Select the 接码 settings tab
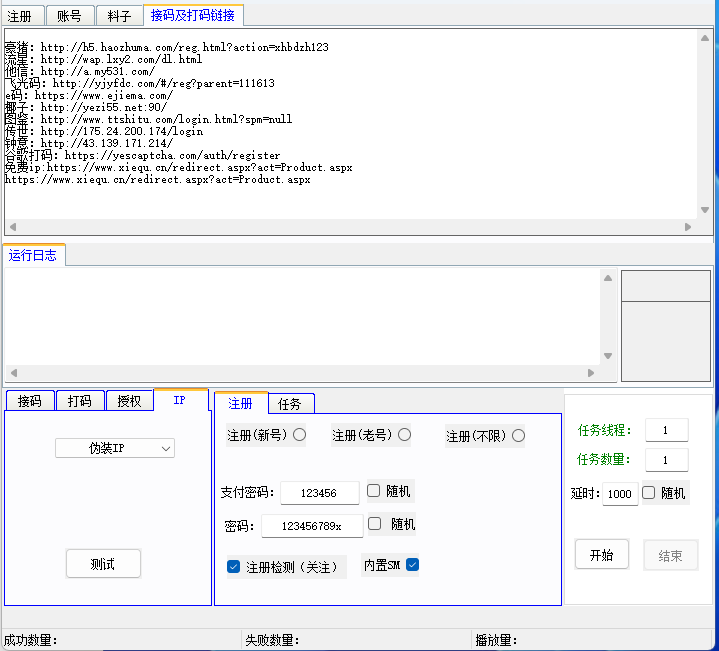The height and width of the screenshot is (651, 719). coord(30,401)
